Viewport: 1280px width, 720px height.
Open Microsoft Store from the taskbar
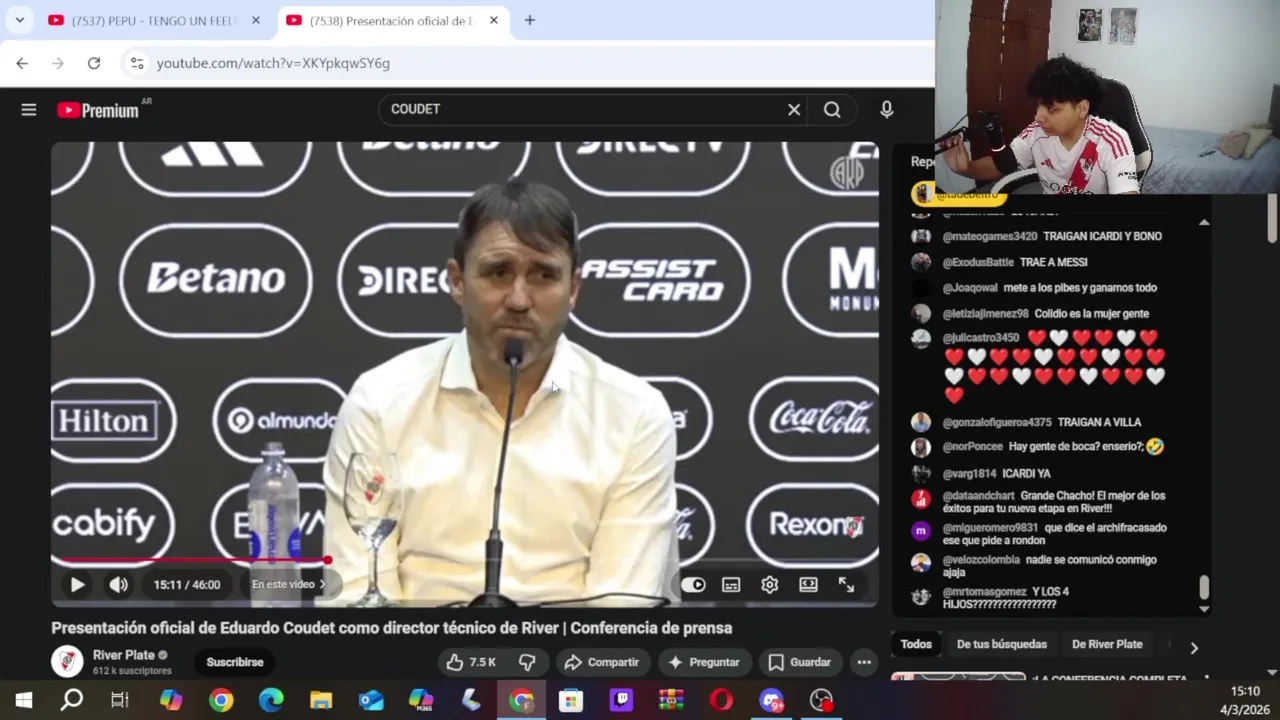click(571, 700)
